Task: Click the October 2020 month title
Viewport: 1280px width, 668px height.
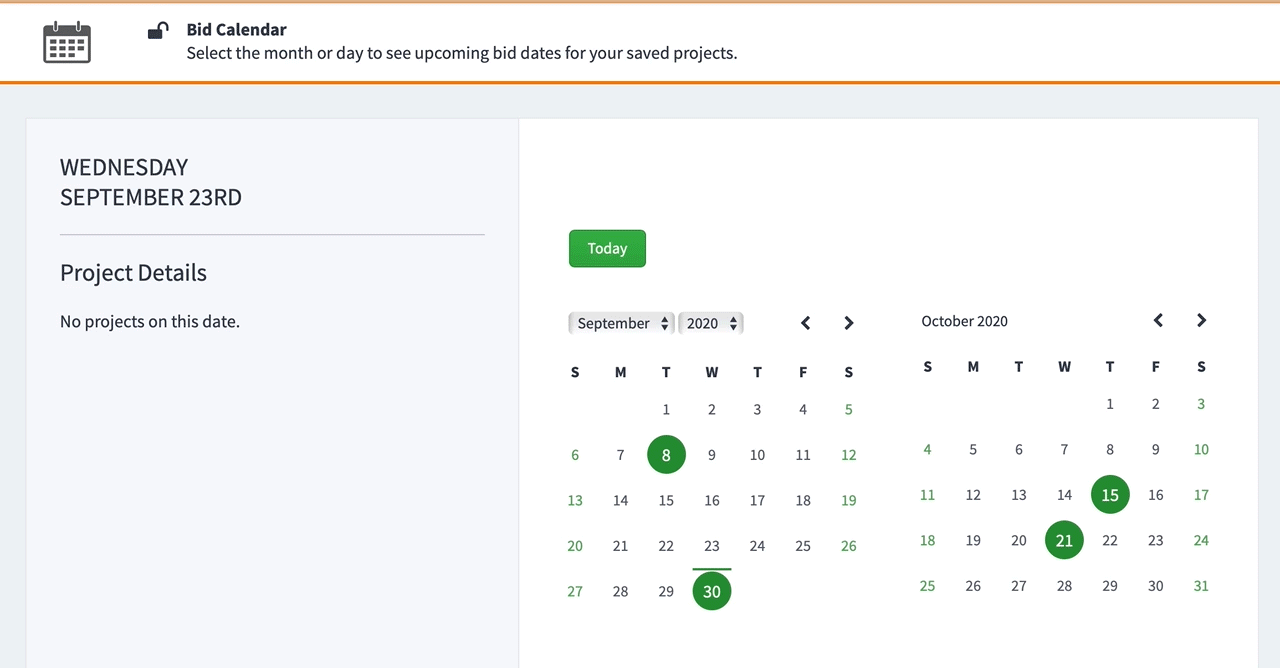Action: pyautogui.click(x=965, y=321)
